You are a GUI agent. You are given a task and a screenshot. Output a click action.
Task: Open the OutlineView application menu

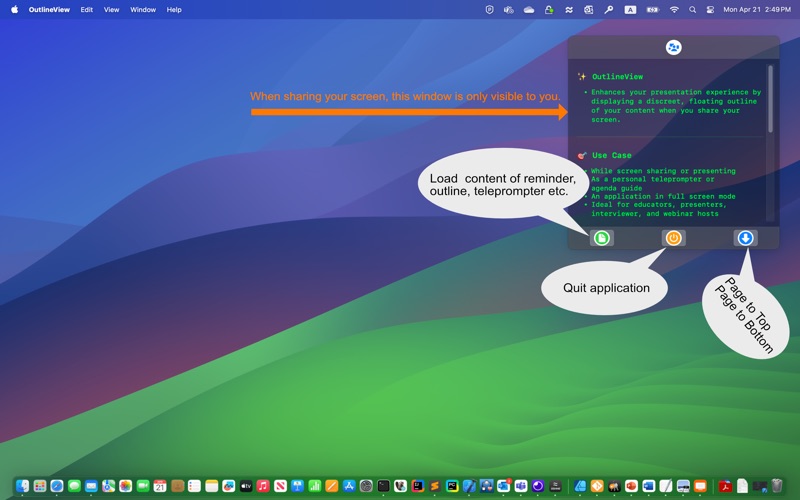click(x=49, y=9)
